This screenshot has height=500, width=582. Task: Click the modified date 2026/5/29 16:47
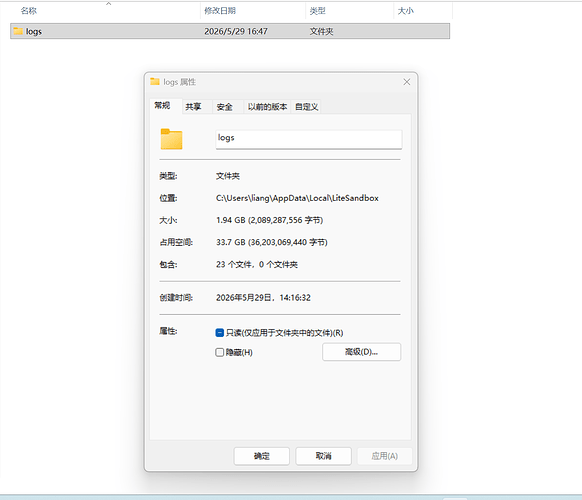[x=236, y=32]
